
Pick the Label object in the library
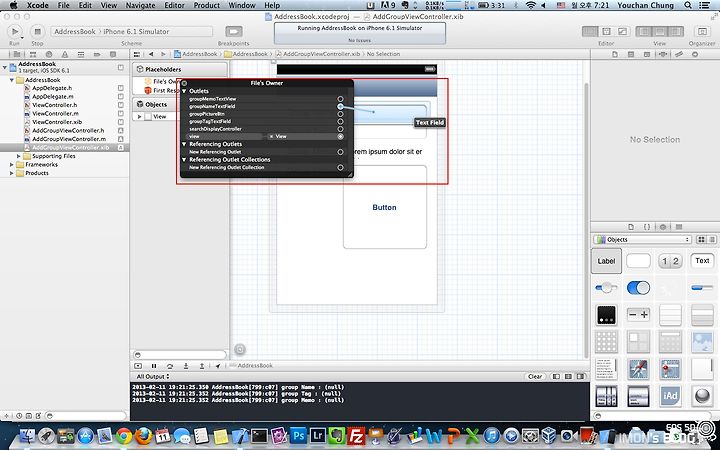[x=606, y=261]
